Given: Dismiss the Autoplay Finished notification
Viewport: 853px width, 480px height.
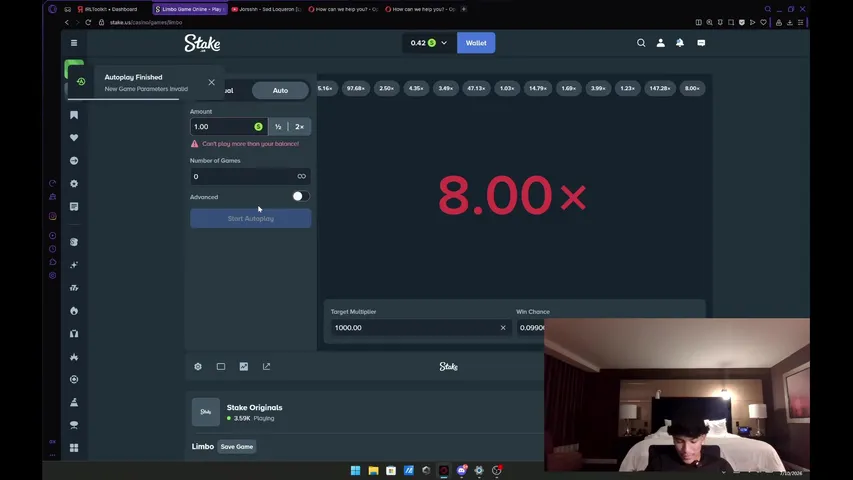Looking at the screenshot, I should [212, 82].
